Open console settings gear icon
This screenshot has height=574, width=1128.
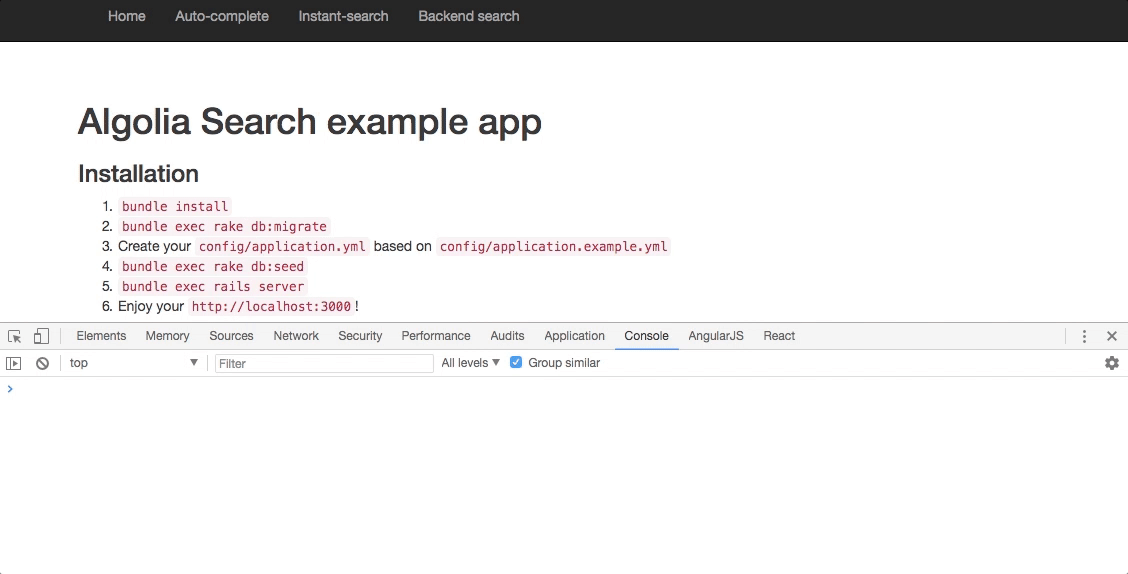click(x=1111, y=363)
